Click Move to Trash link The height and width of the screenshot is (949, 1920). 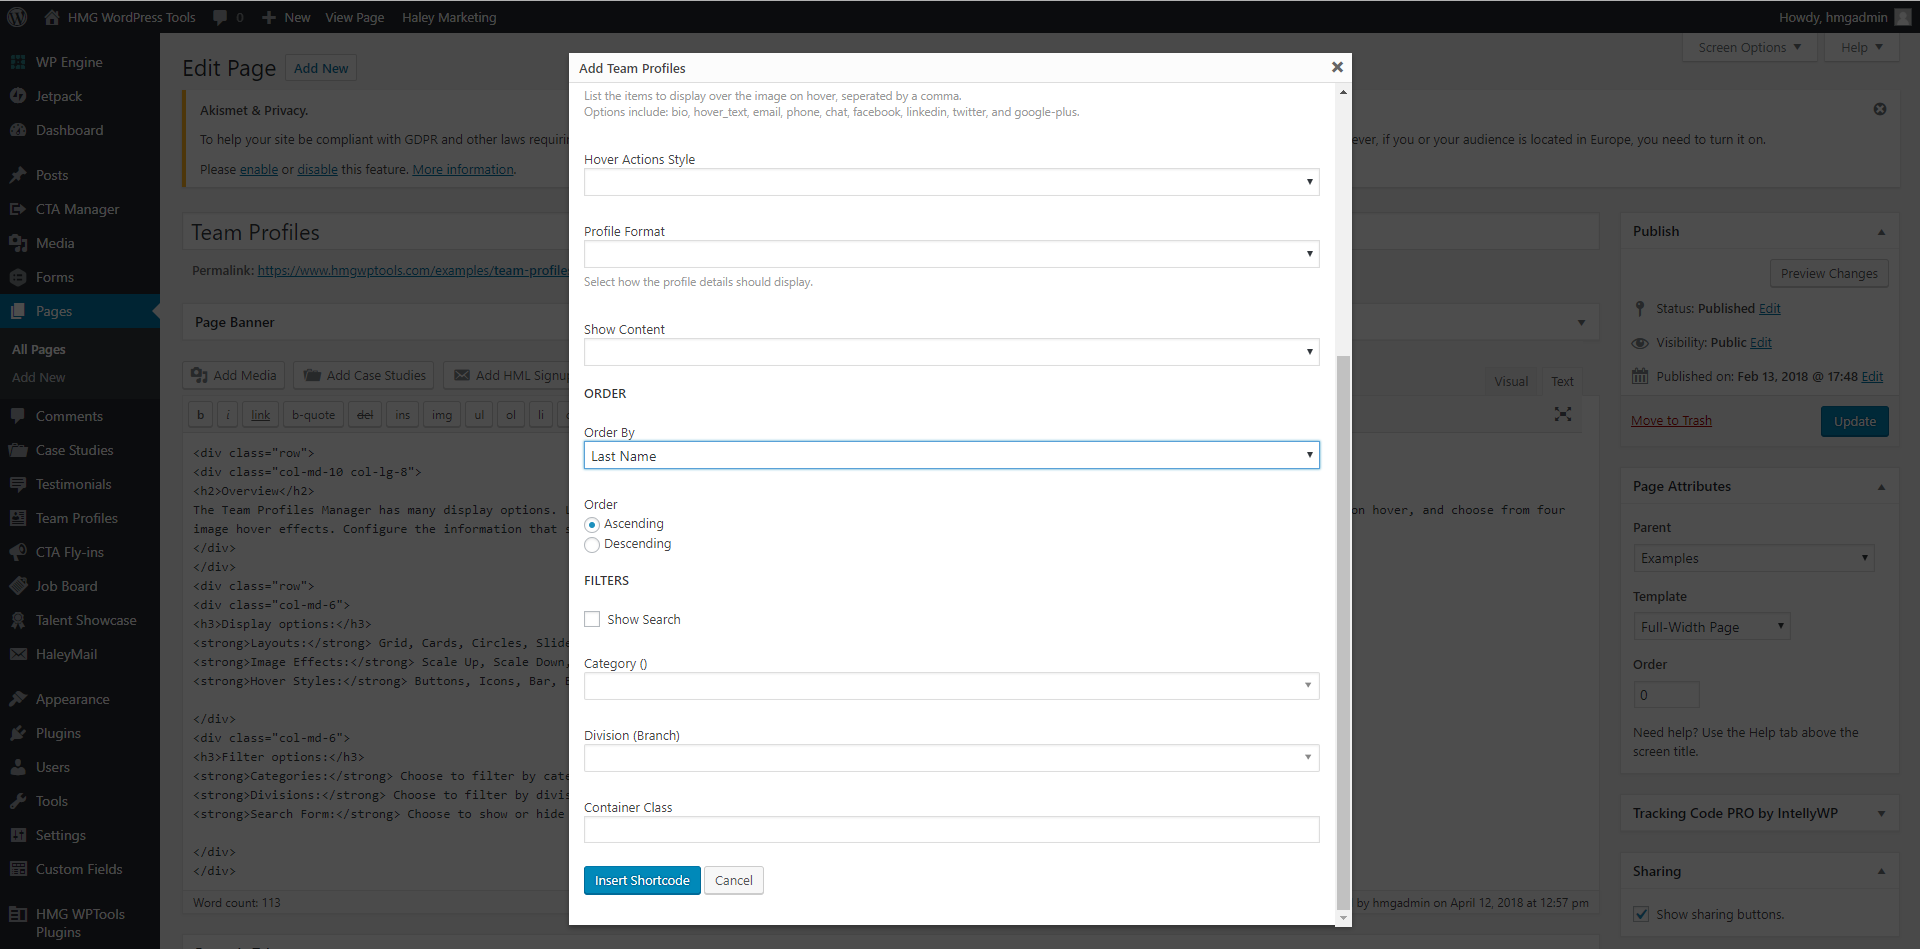click(1671, 420)
